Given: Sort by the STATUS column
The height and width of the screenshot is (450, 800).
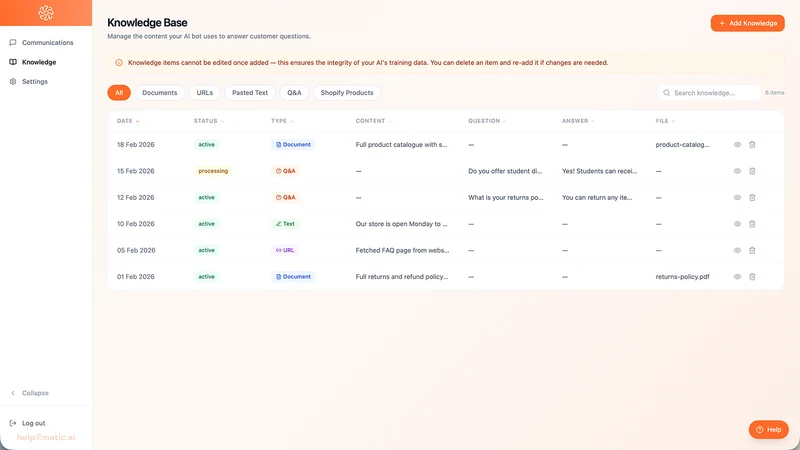Looking at the screenshot, I should (209, 121).
